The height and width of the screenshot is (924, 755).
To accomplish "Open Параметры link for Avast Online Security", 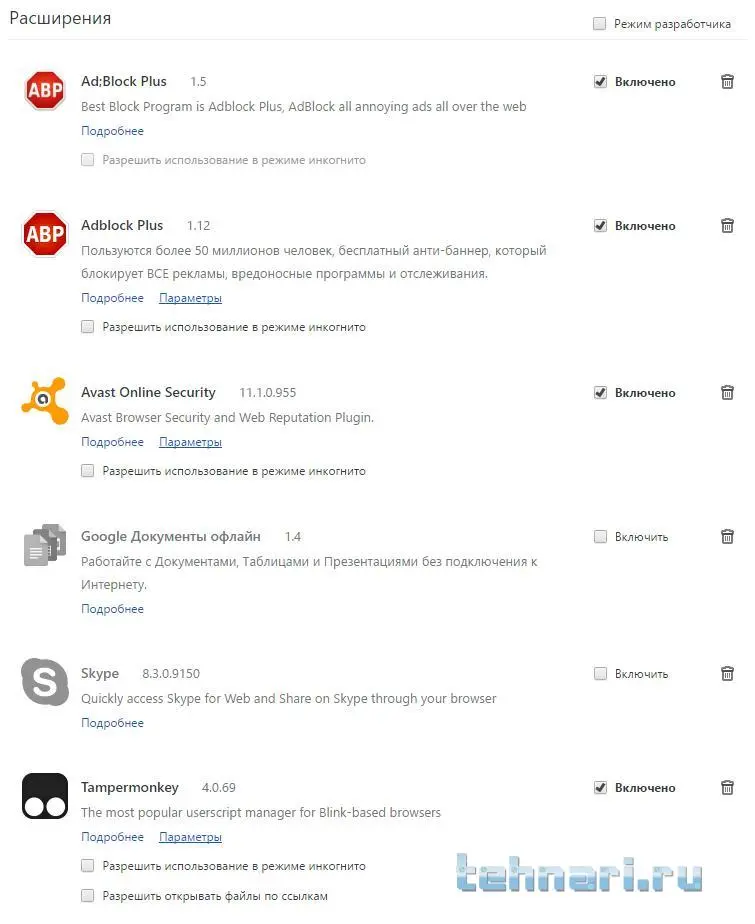I will (x=190, y=442).
